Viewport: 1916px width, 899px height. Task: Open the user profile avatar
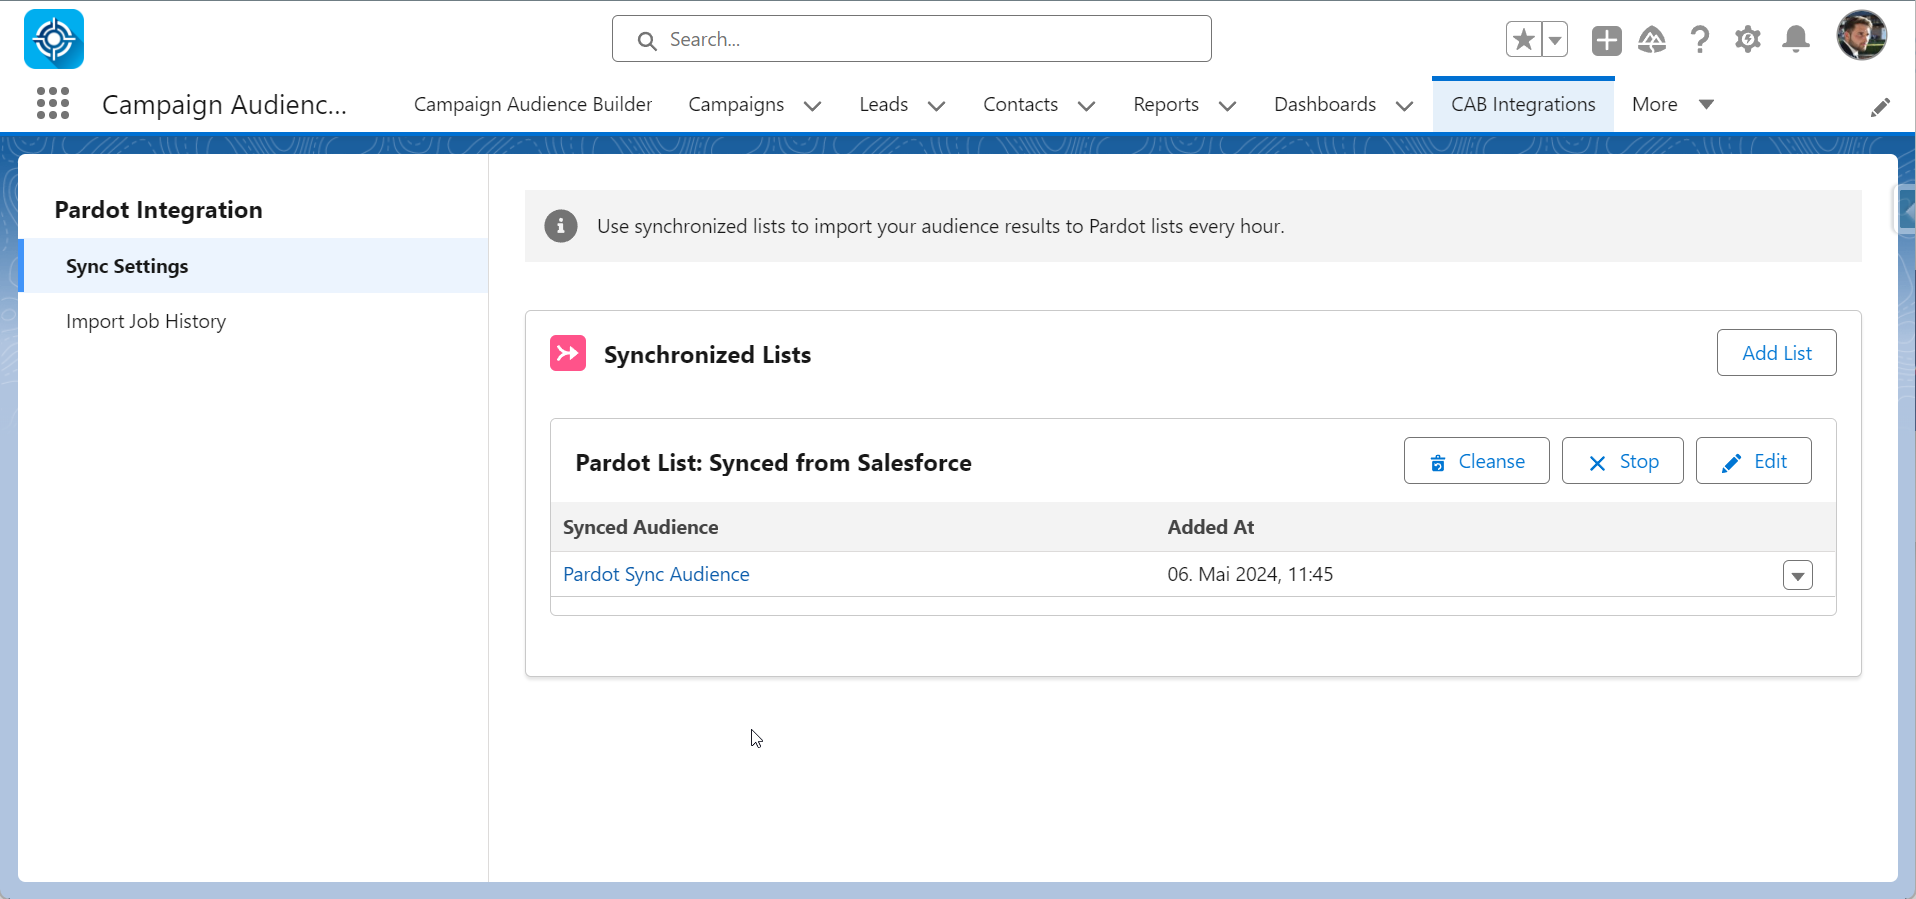coord(1862,36)
